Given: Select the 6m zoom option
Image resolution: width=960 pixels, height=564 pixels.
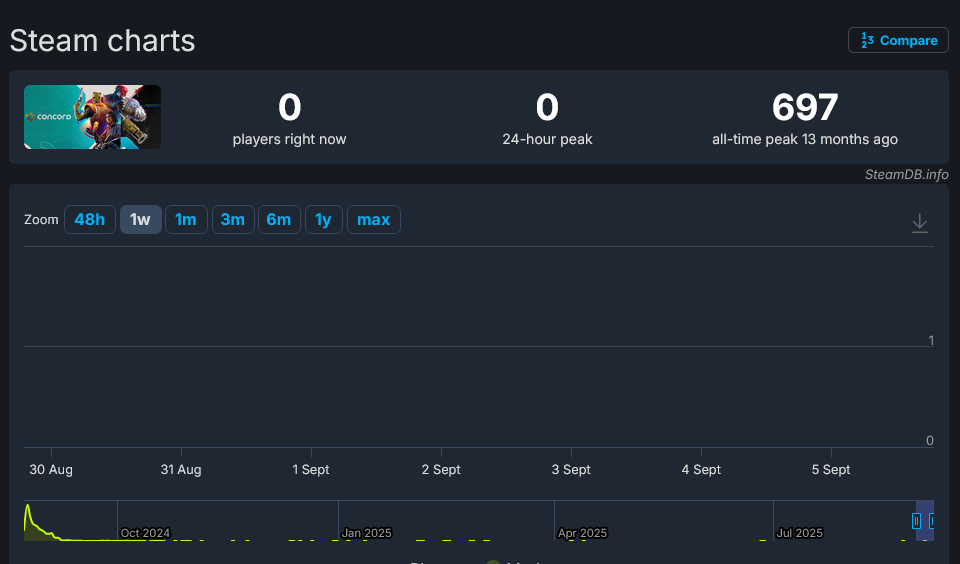Looking at the screenshot, I should pyautogui.click(x=279, y=219).
